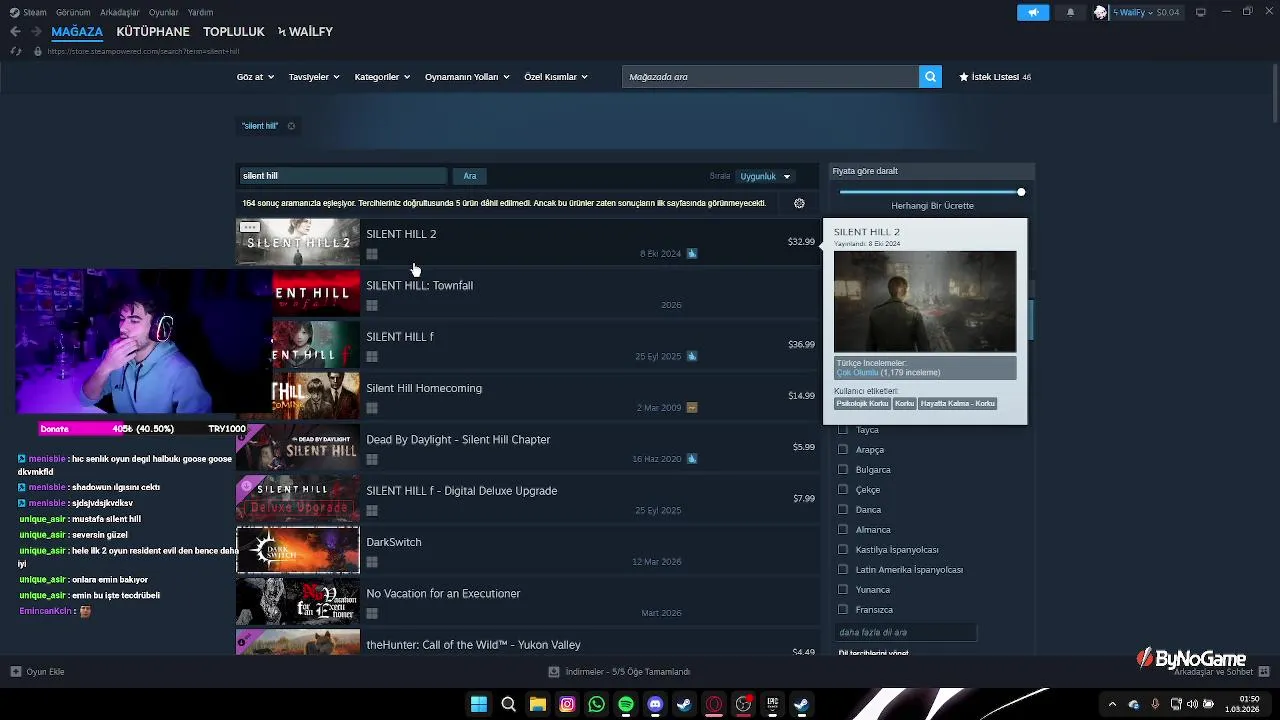Open Spotify from the taskbar
This screenshot has height=720, width=1280.
(x=626, y=705)
